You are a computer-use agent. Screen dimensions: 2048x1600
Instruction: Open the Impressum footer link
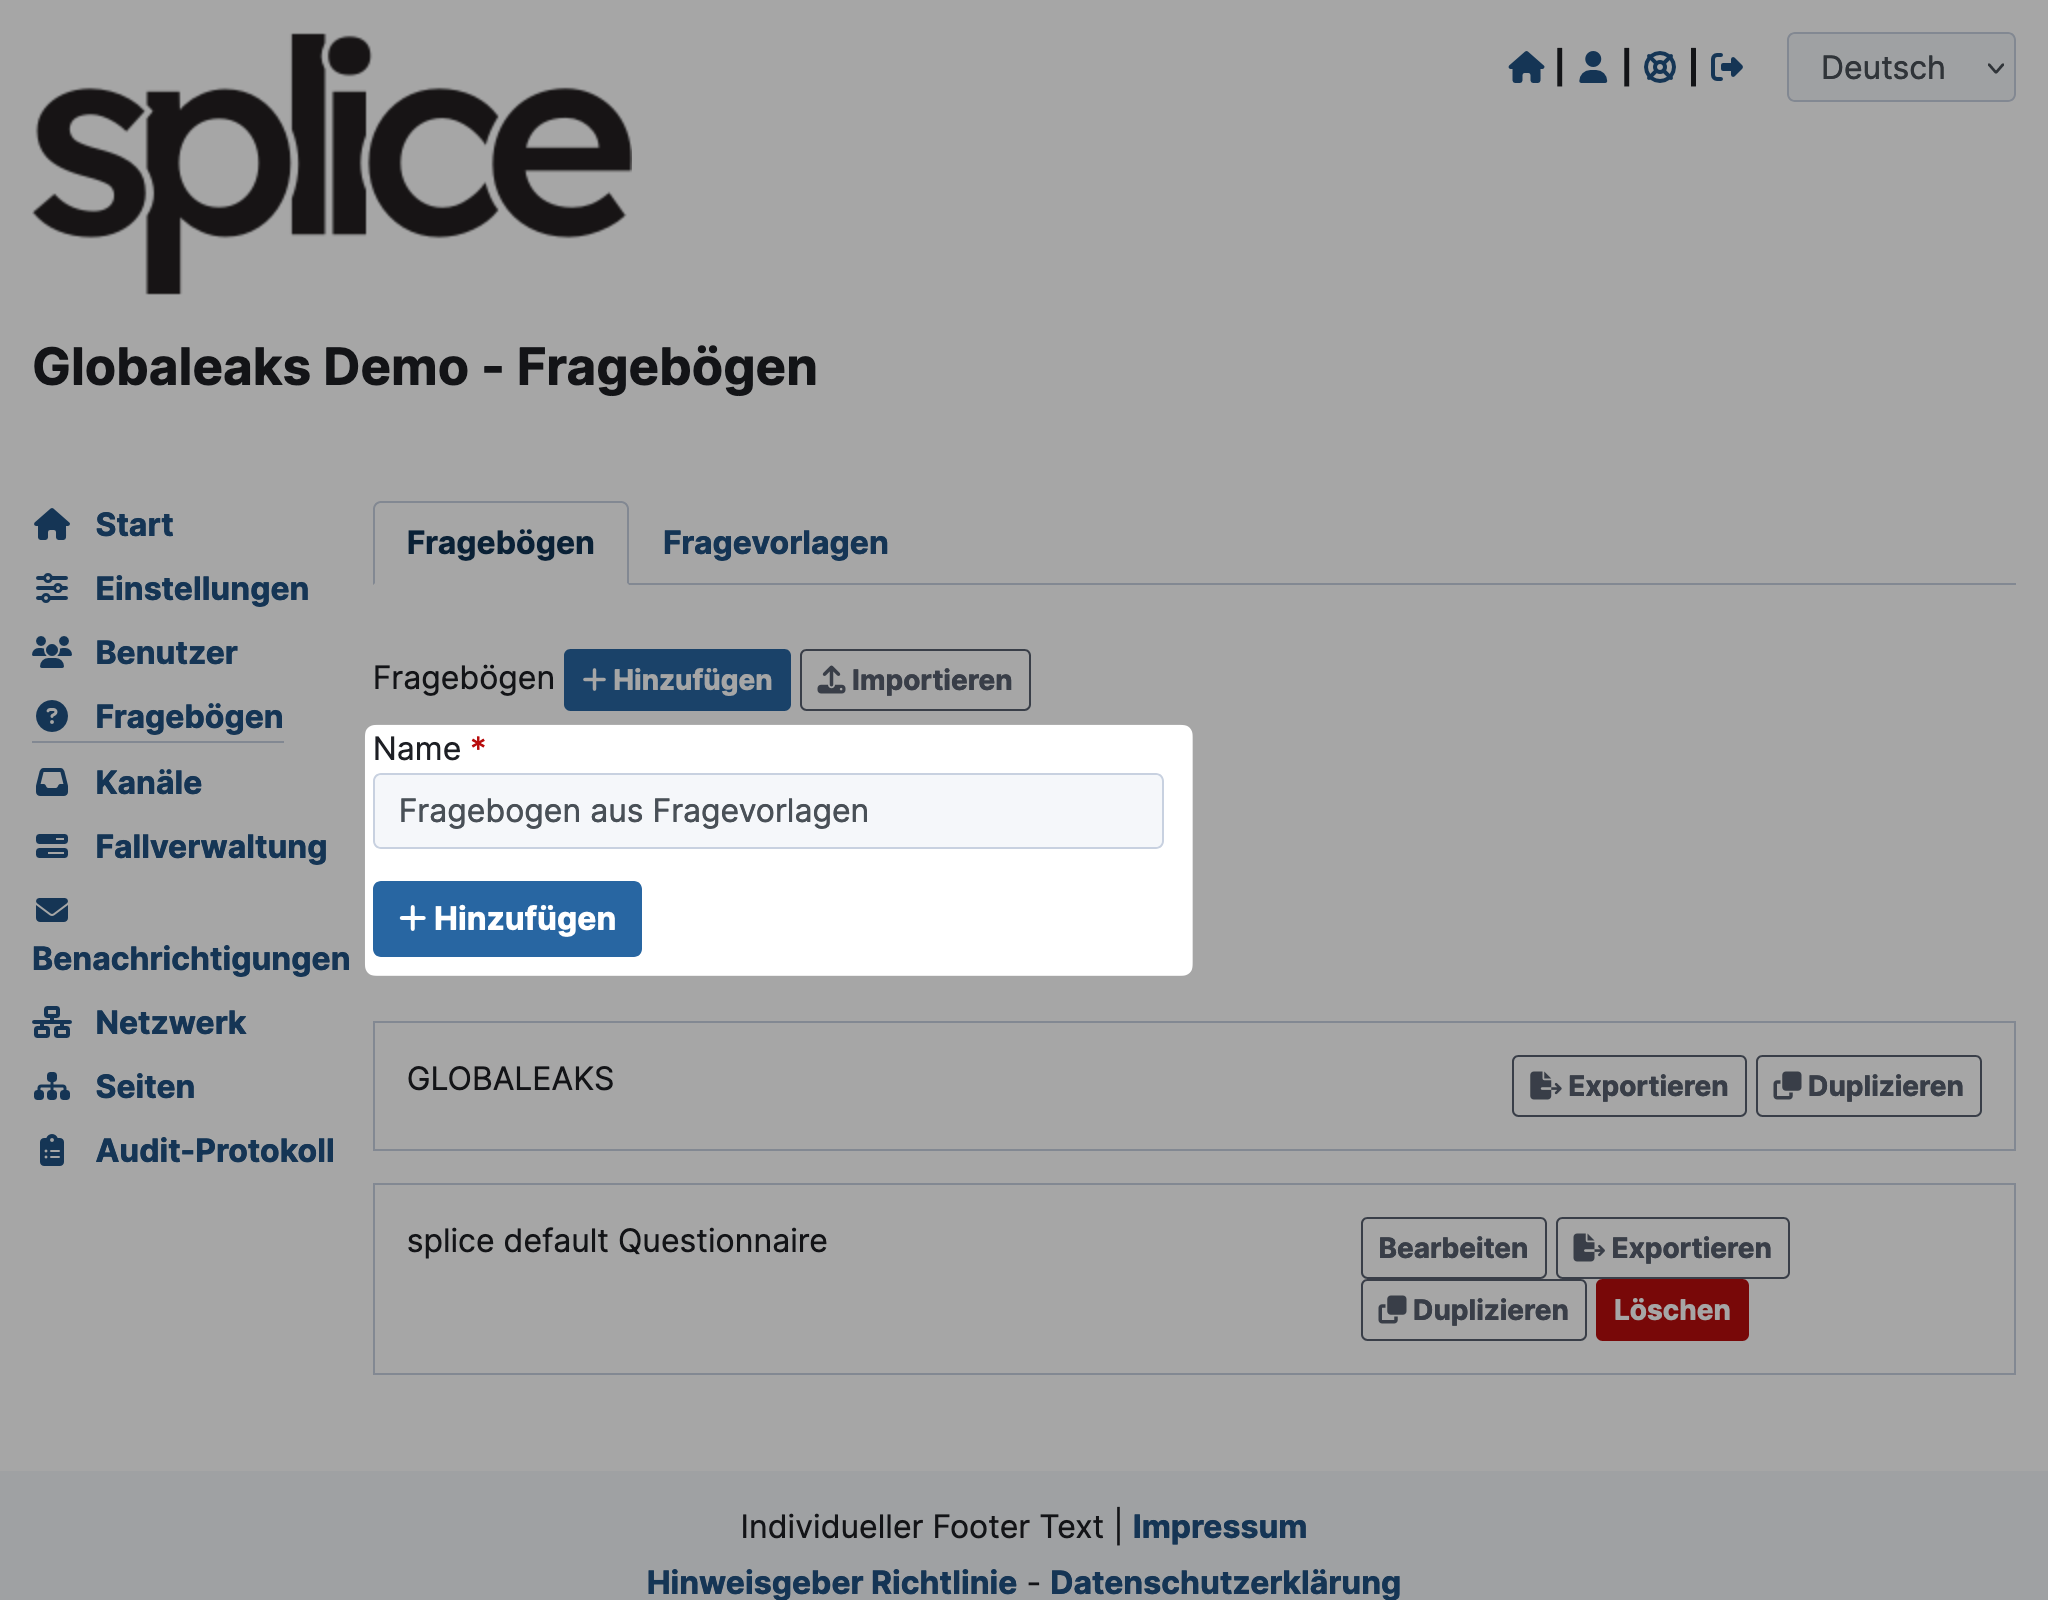click(1219, 1527)
